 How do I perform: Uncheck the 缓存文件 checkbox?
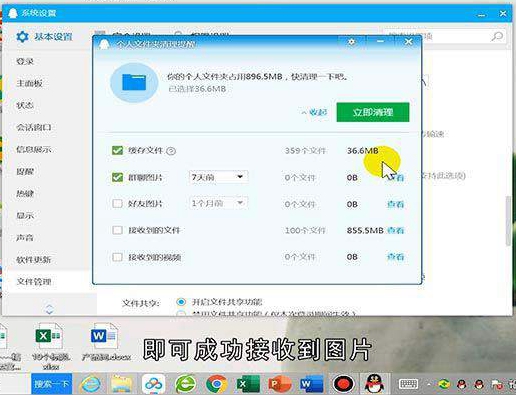coord(117,151)
